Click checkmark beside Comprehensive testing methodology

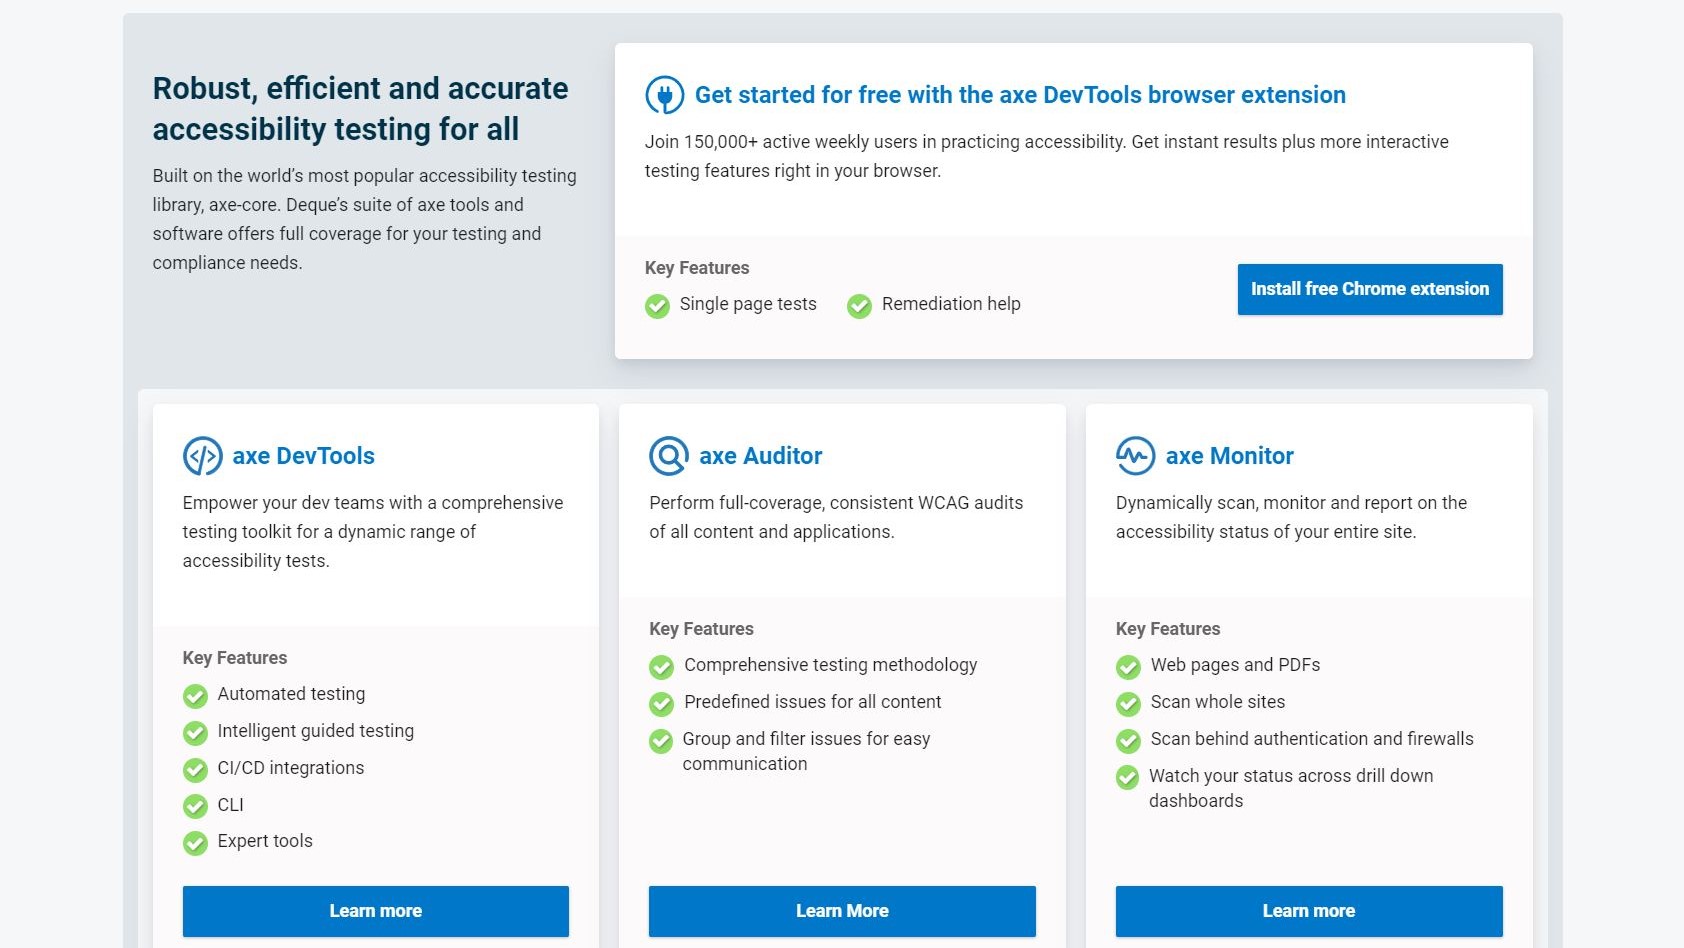[661, 667]
